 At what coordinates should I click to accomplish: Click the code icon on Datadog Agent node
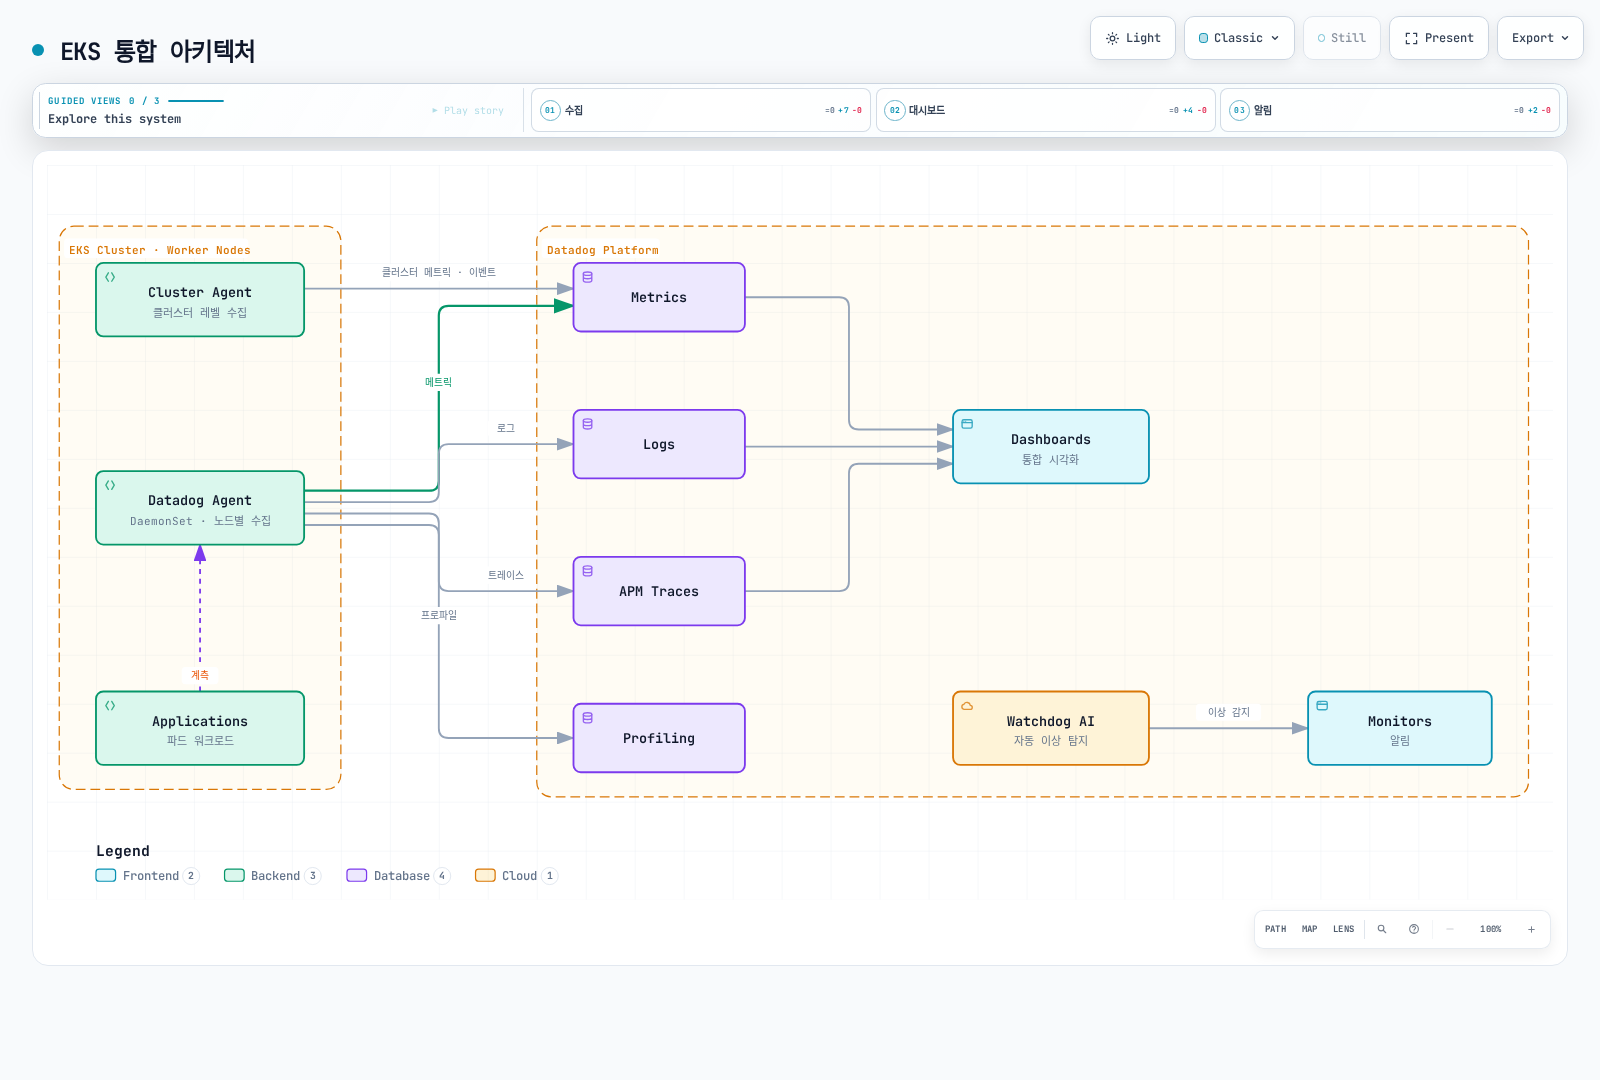[x=110, y=485]
